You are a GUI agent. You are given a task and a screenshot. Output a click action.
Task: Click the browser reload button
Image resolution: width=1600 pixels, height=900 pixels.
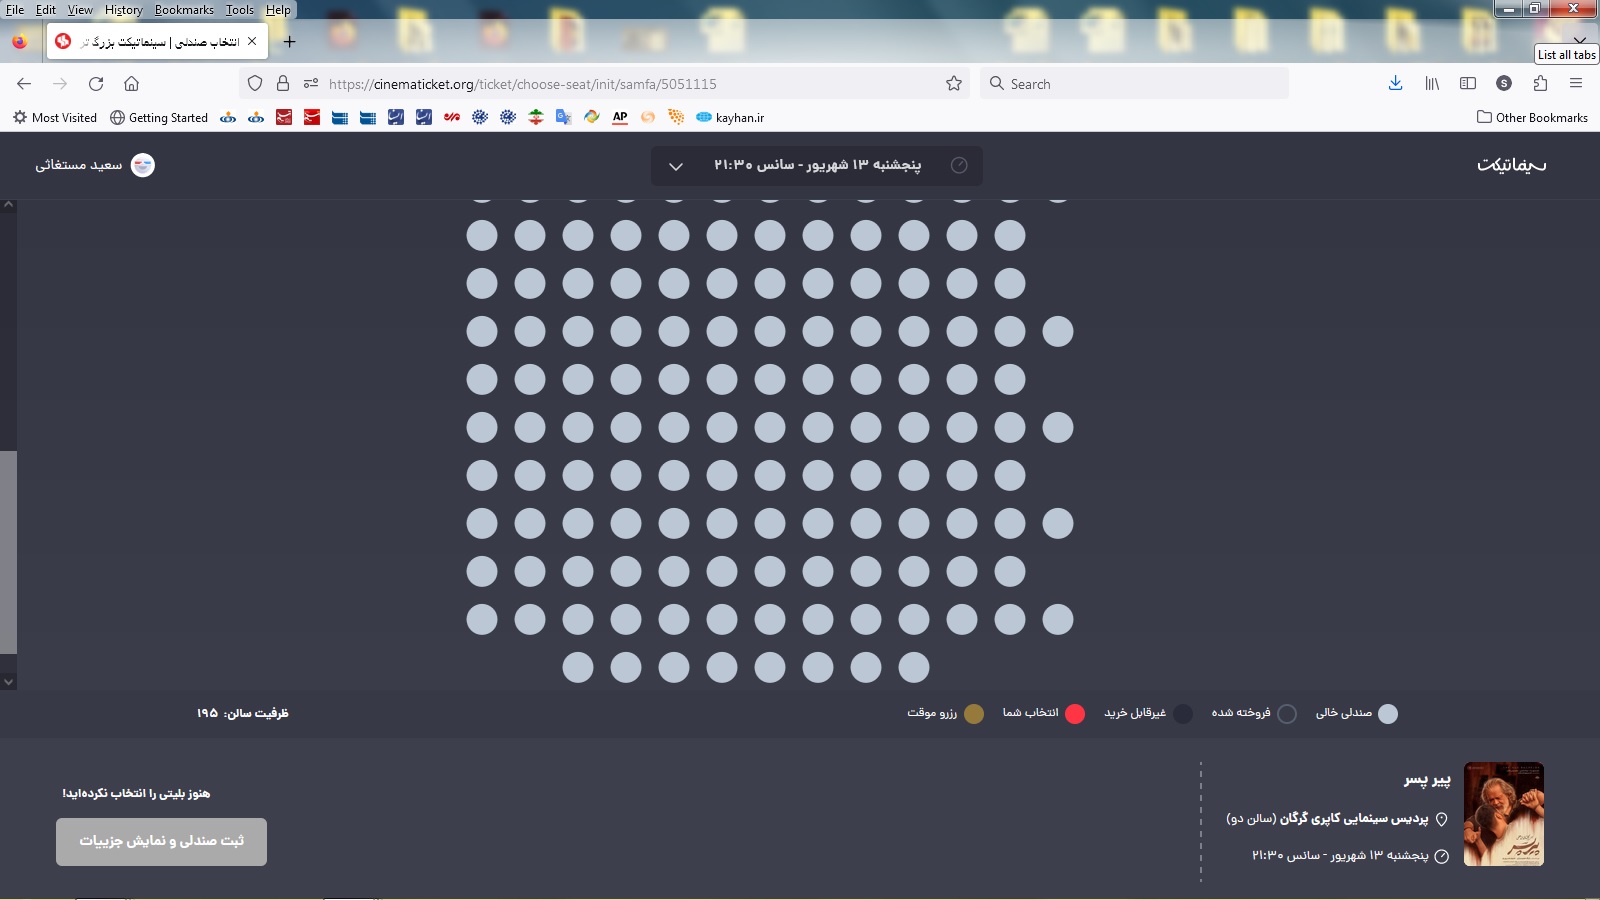(96, 84)
